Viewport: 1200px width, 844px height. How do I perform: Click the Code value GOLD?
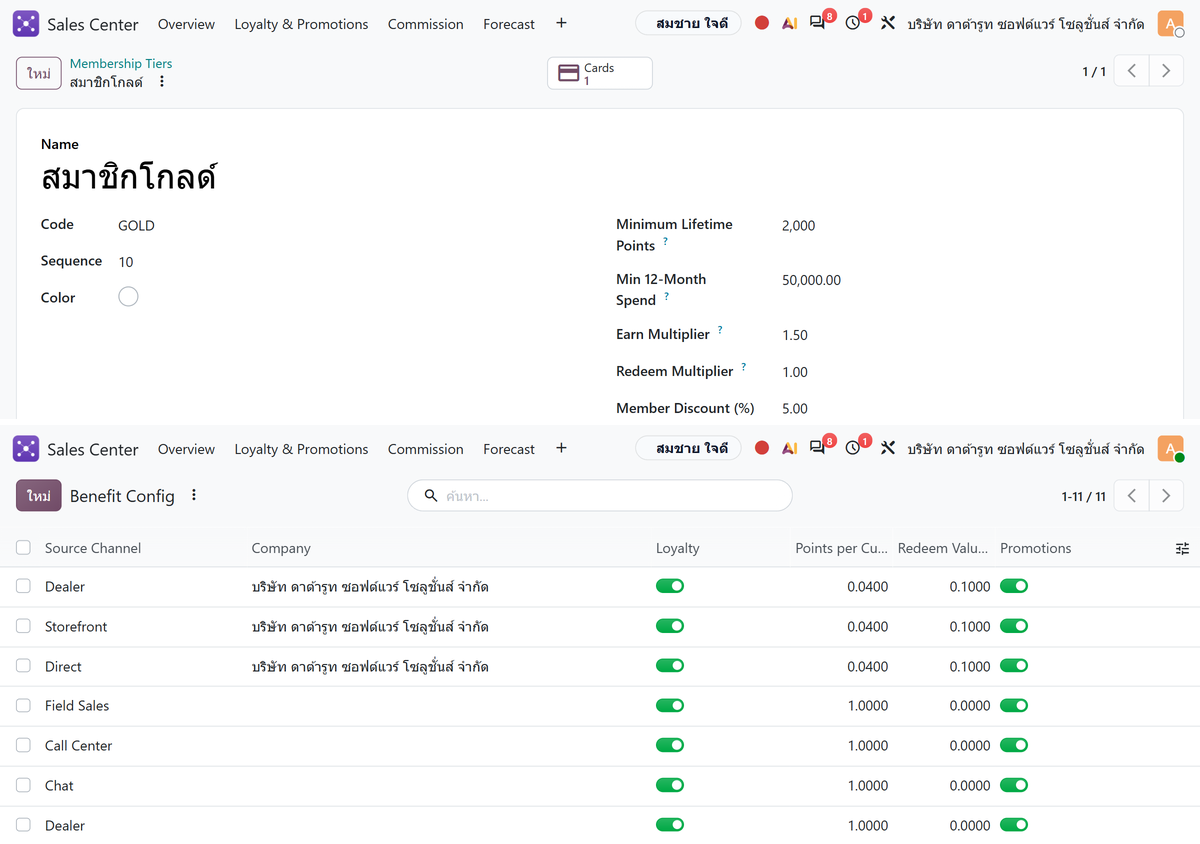point(136,225)
